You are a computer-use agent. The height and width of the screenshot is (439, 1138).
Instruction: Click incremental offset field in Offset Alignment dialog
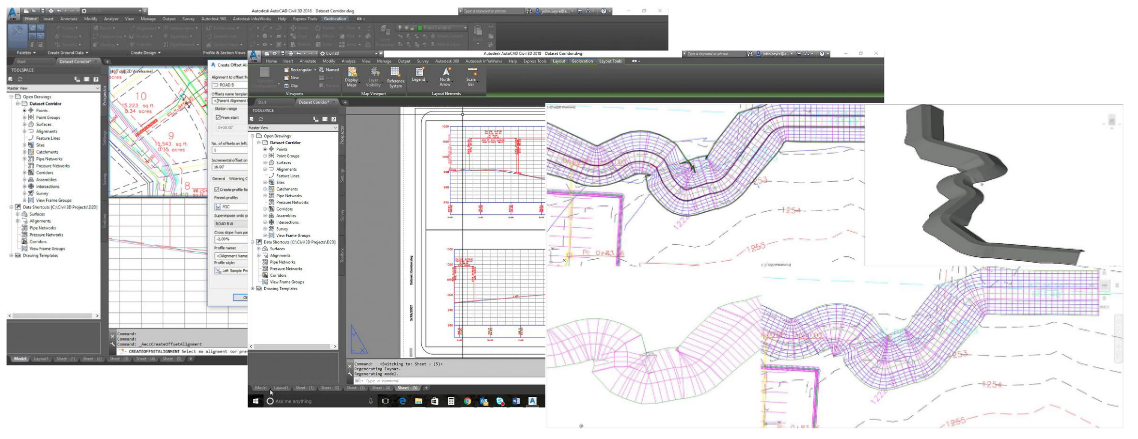(229, 168)
